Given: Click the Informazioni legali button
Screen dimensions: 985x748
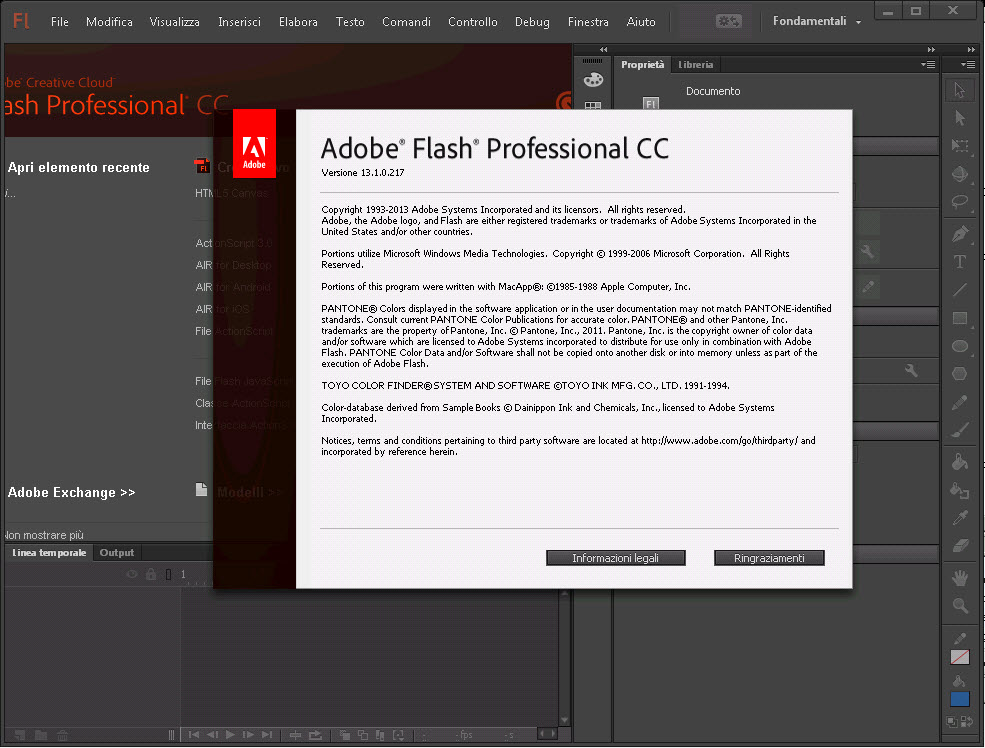Looking at the screenshot, I should point(616,558).
